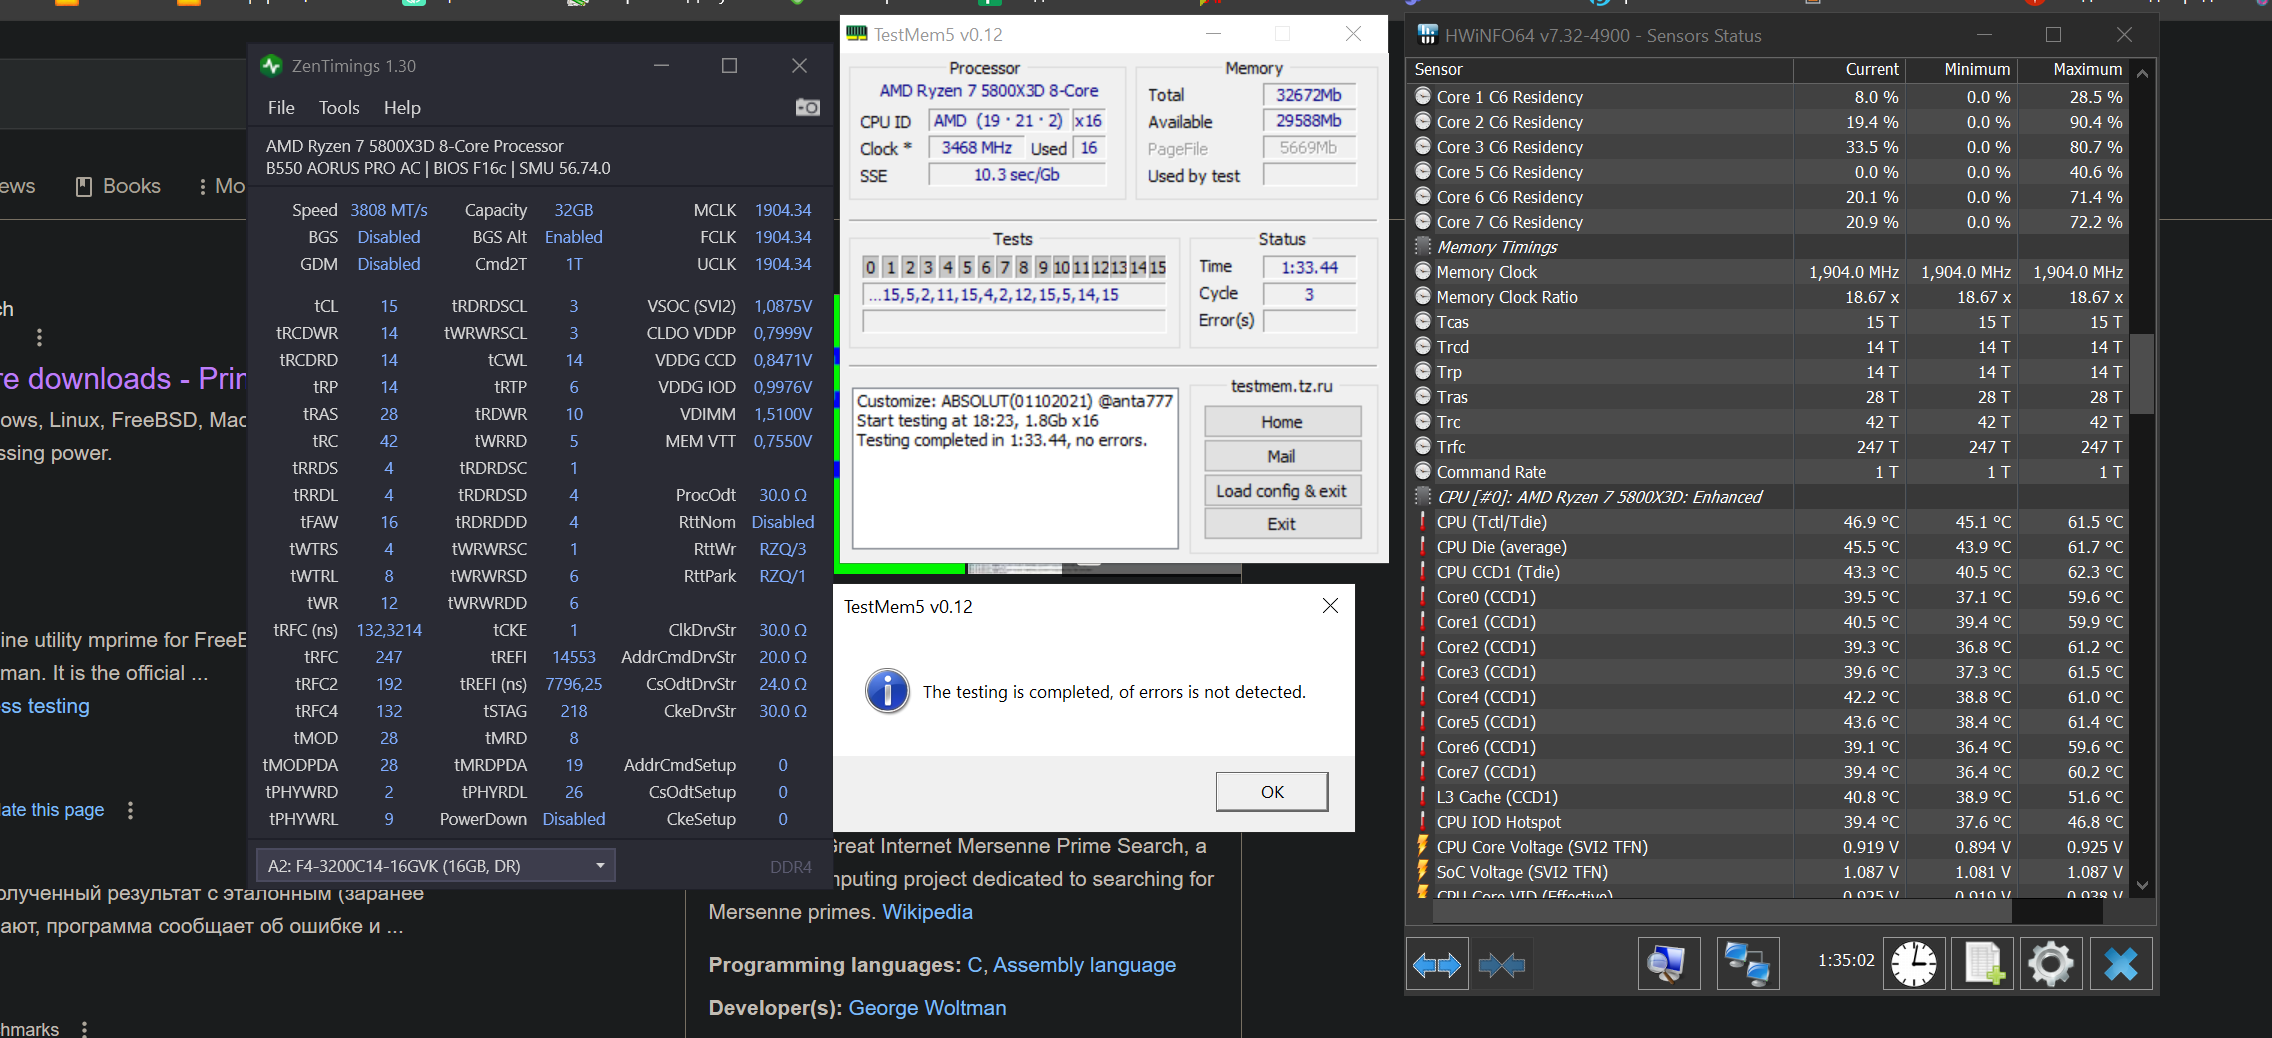Select the Speed value 3808 MT/s in ZenTimings
The width and height of the screenshot is (2272, 1038).
coord(389,210)
